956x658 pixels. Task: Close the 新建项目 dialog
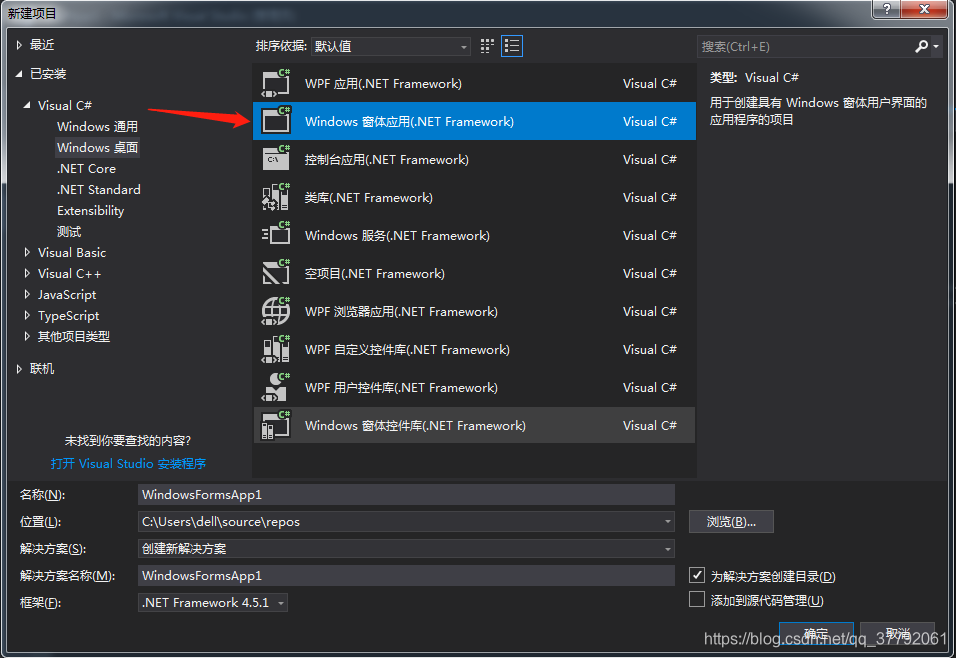(x=924, y=9)
